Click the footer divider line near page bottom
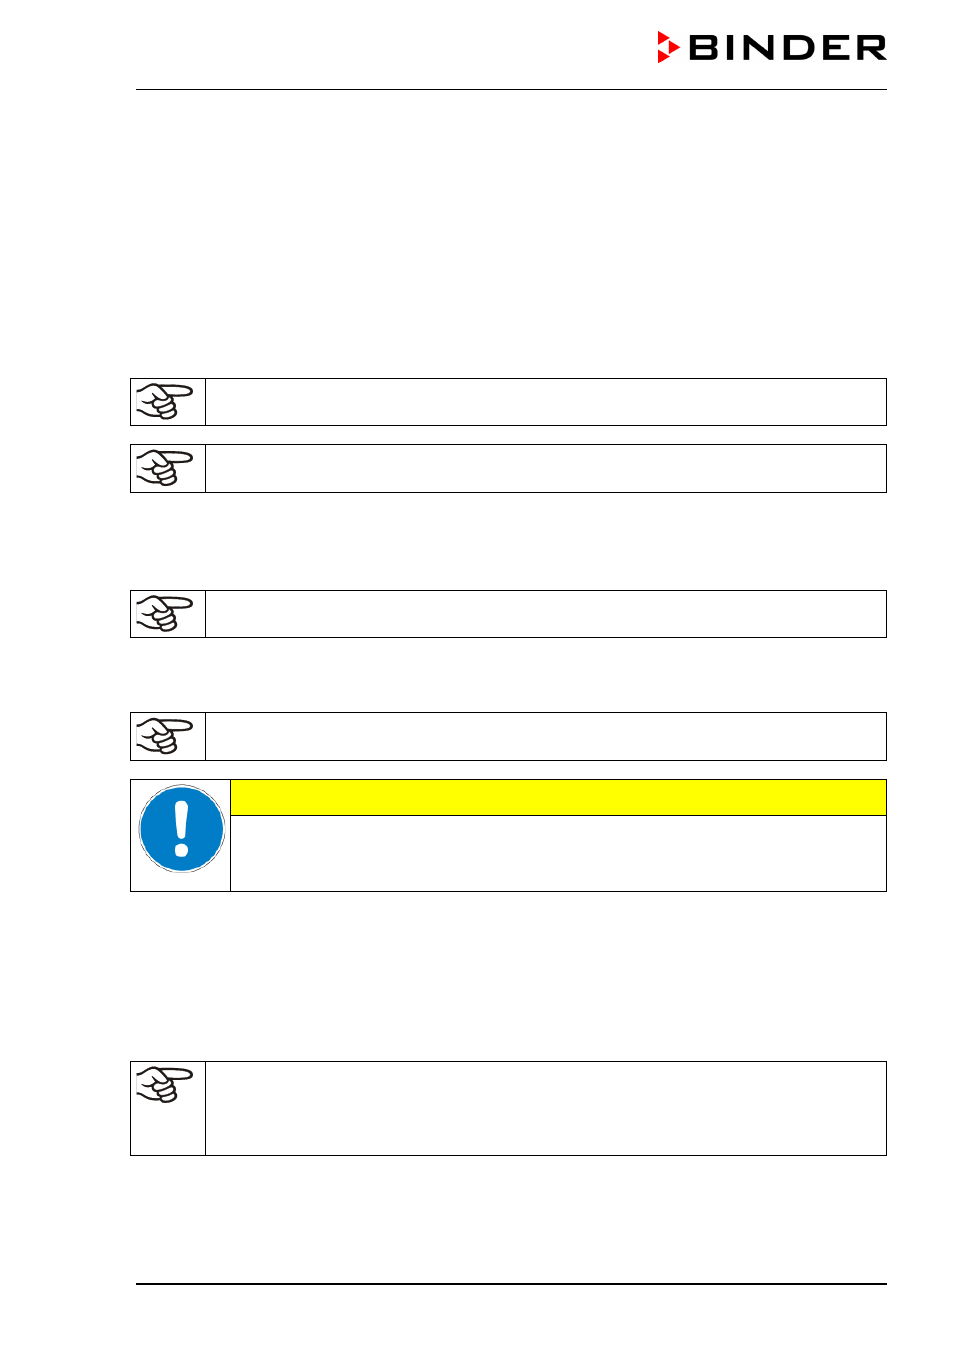This screenshot has width=955, height=1350. [511, 1284]
